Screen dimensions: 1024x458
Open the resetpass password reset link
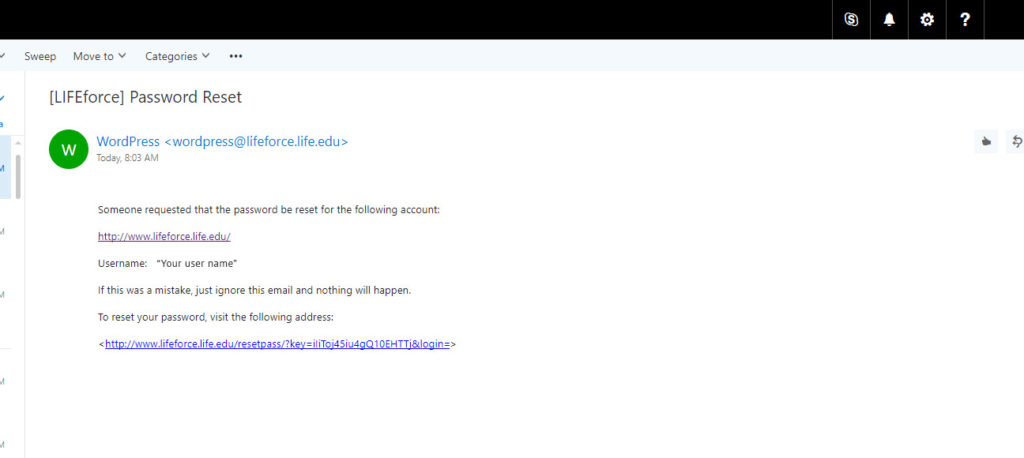pyautogui.click(x=277, y=344)
